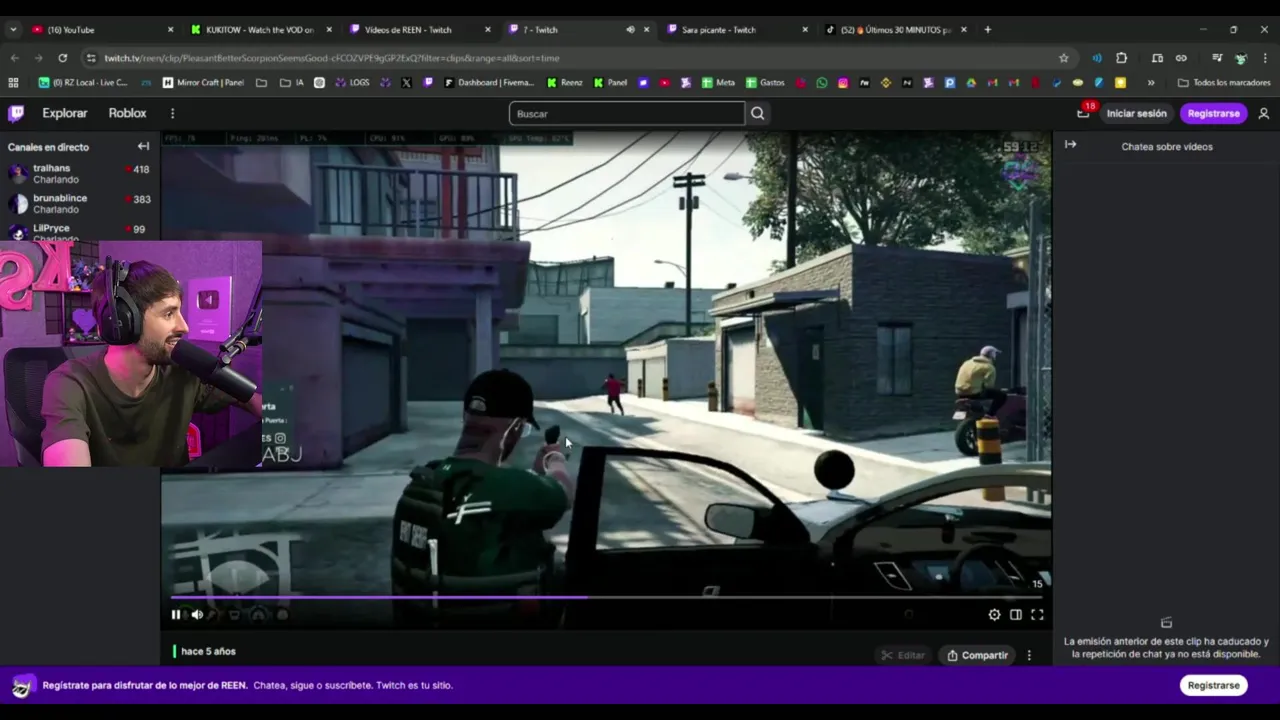View site information icon in address bar
1280x720 pixels.
click(91, 58)
